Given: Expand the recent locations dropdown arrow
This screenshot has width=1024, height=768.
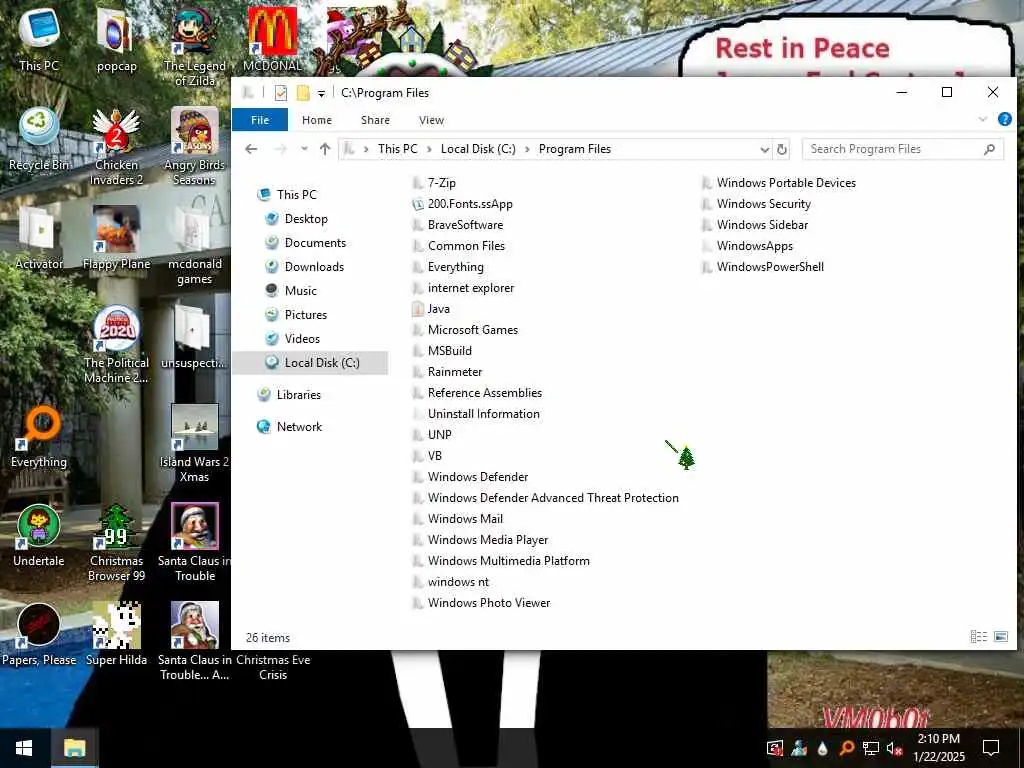Looking at the screenshot, I should [304, 150].
